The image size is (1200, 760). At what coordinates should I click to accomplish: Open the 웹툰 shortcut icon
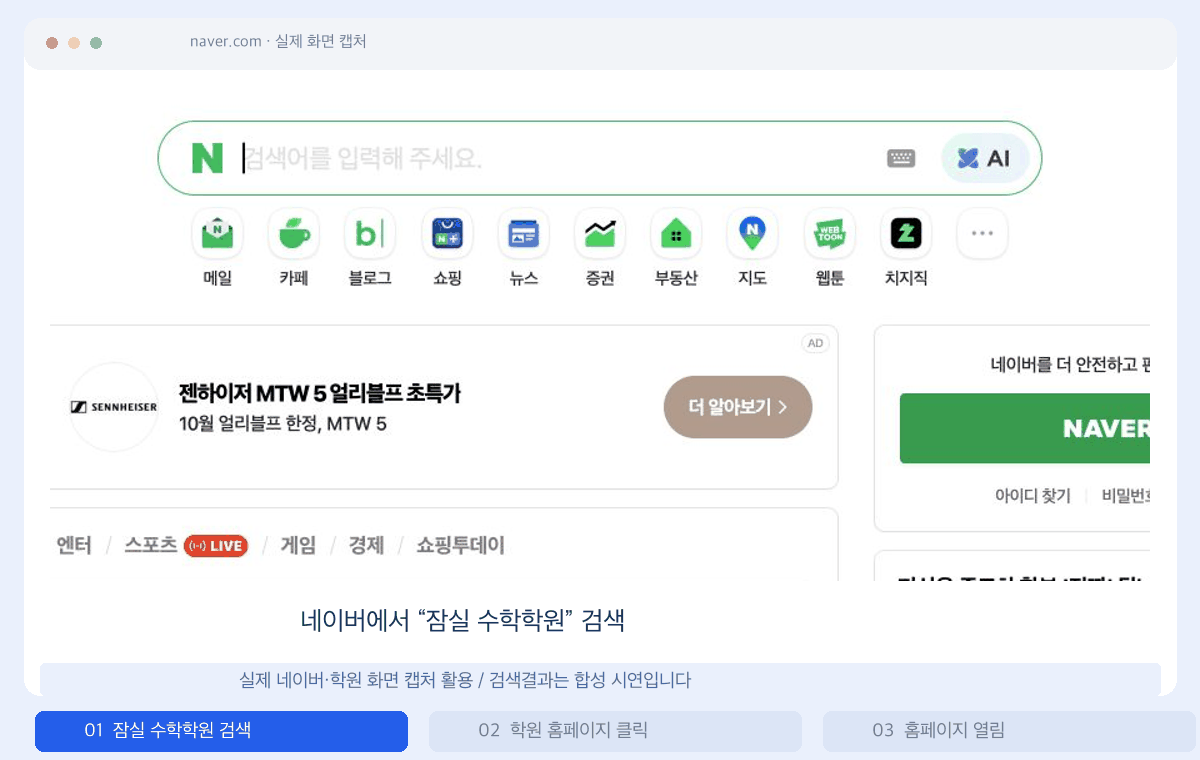click(830, 234)
